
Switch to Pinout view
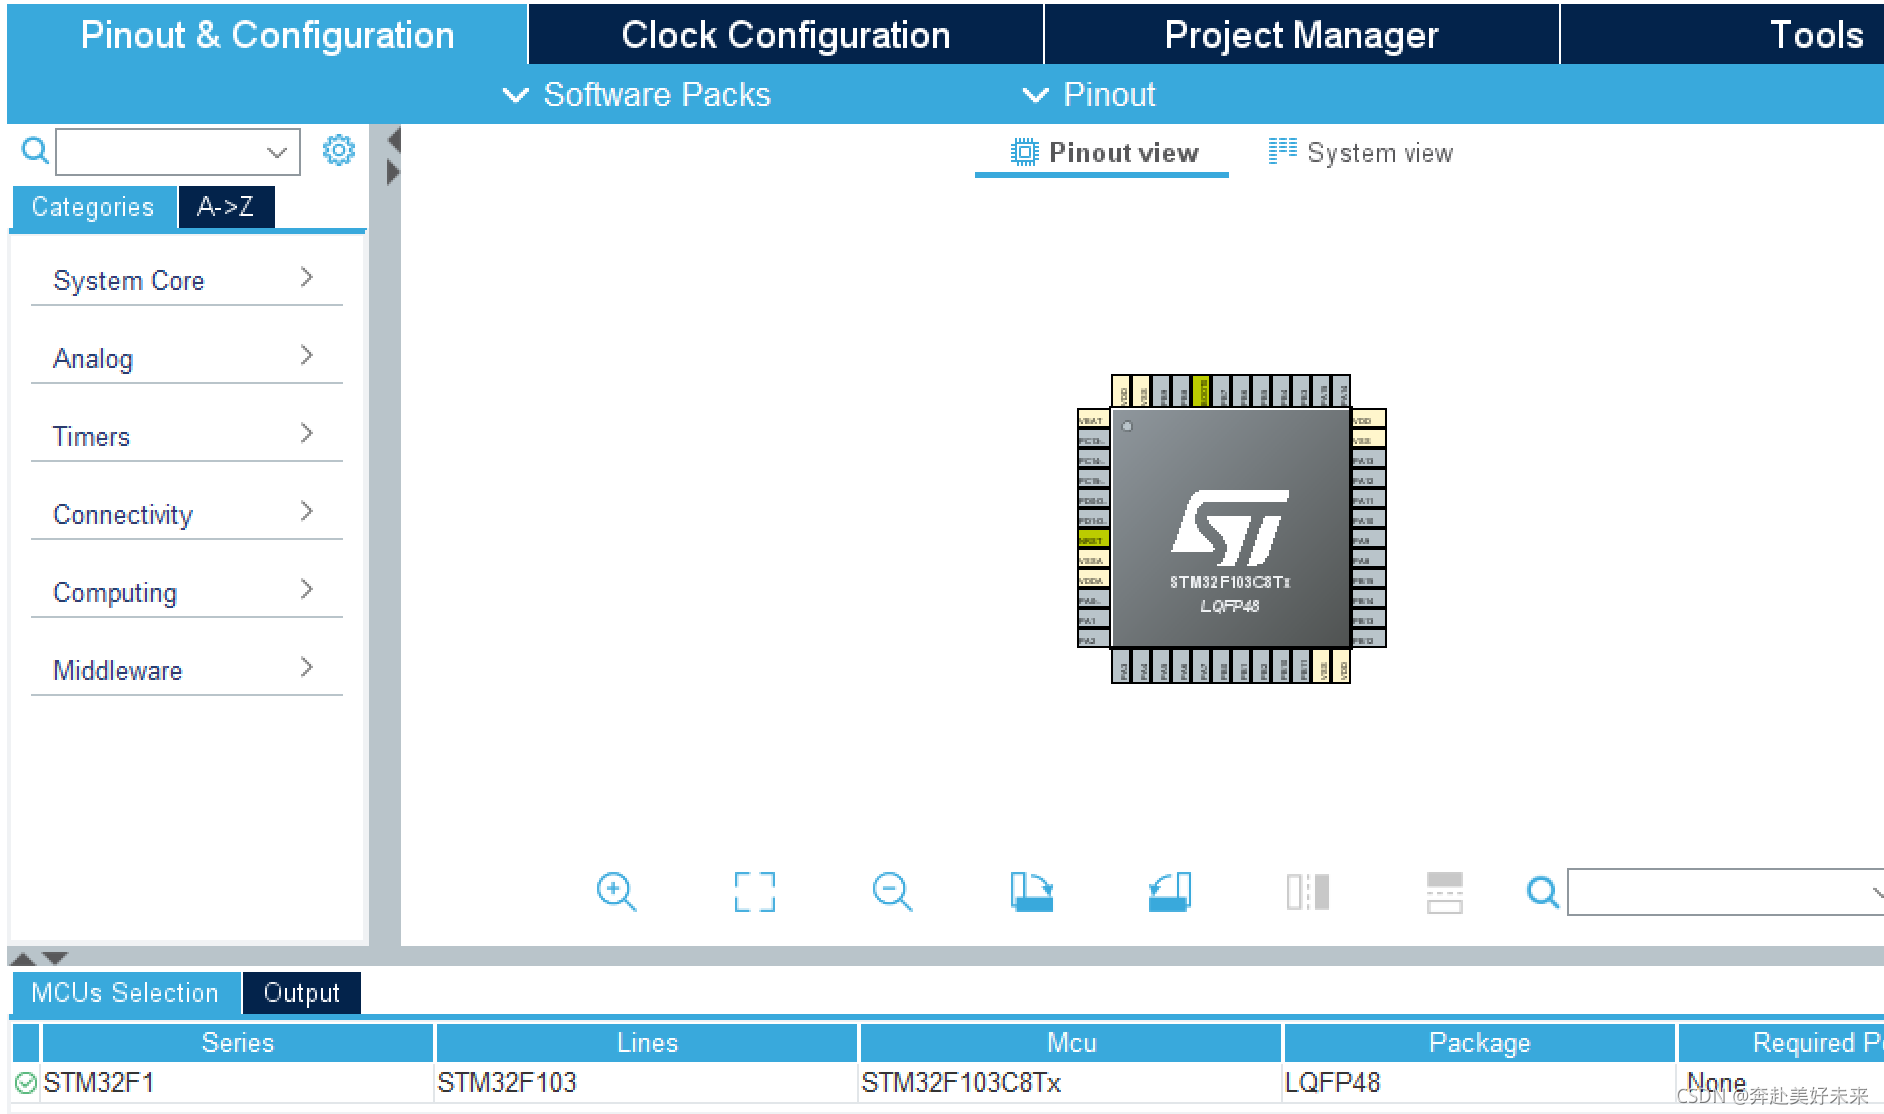pos(1102,153)
